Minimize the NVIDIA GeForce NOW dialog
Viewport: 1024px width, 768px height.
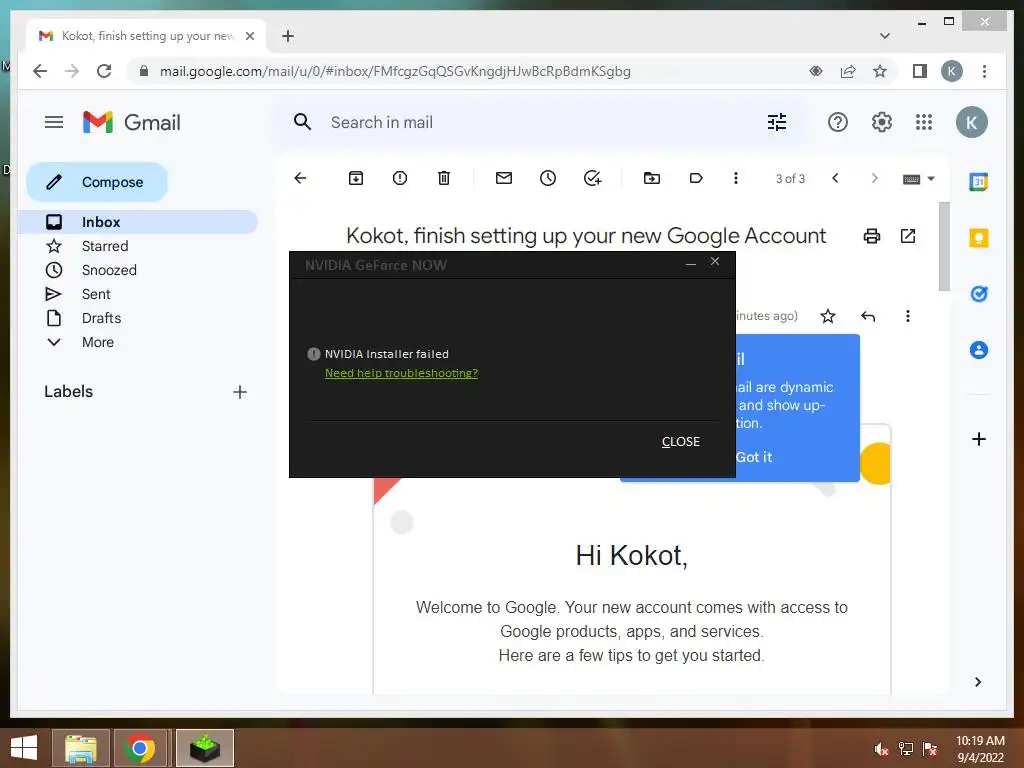[x=691, y=263]
